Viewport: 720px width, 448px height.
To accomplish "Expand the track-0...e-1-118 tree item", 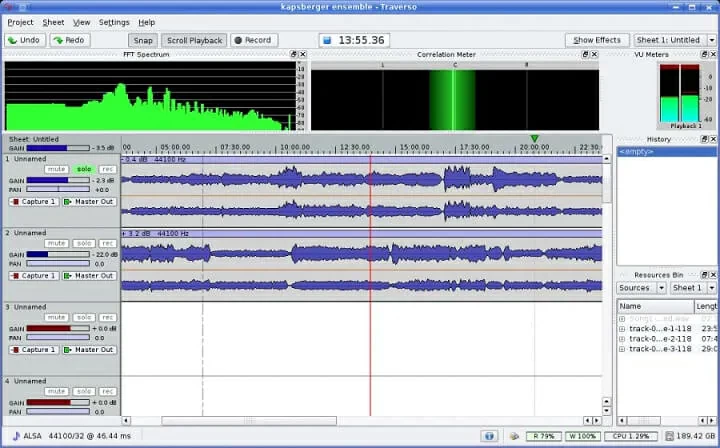I will tap(622, 329).
